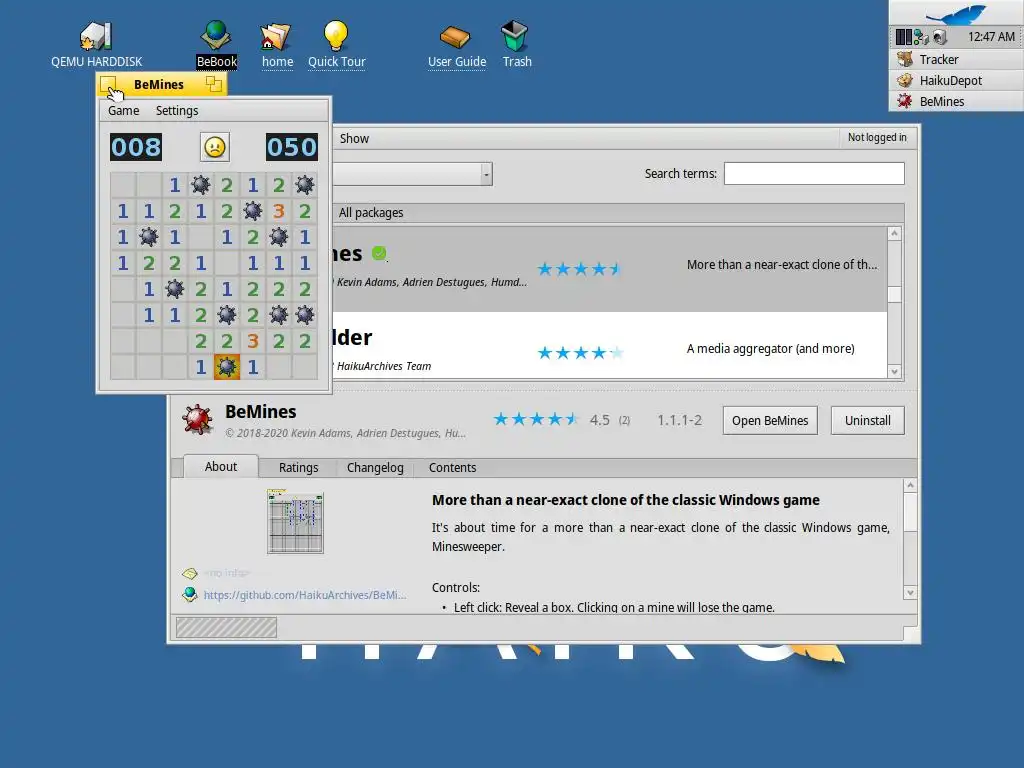Click the description pane scrollbar up arrow
The width and height of the screenshot is (1024, 768).
pyautogui.click(x=910, y=485)
